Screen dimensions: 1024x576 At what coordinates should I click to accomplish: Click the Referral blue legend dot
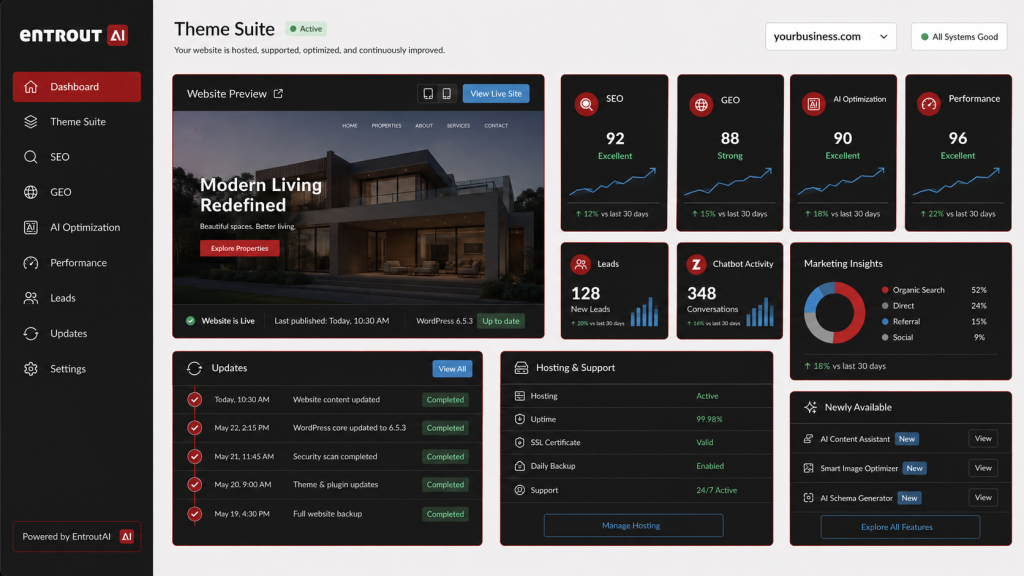tap(885, 321)
